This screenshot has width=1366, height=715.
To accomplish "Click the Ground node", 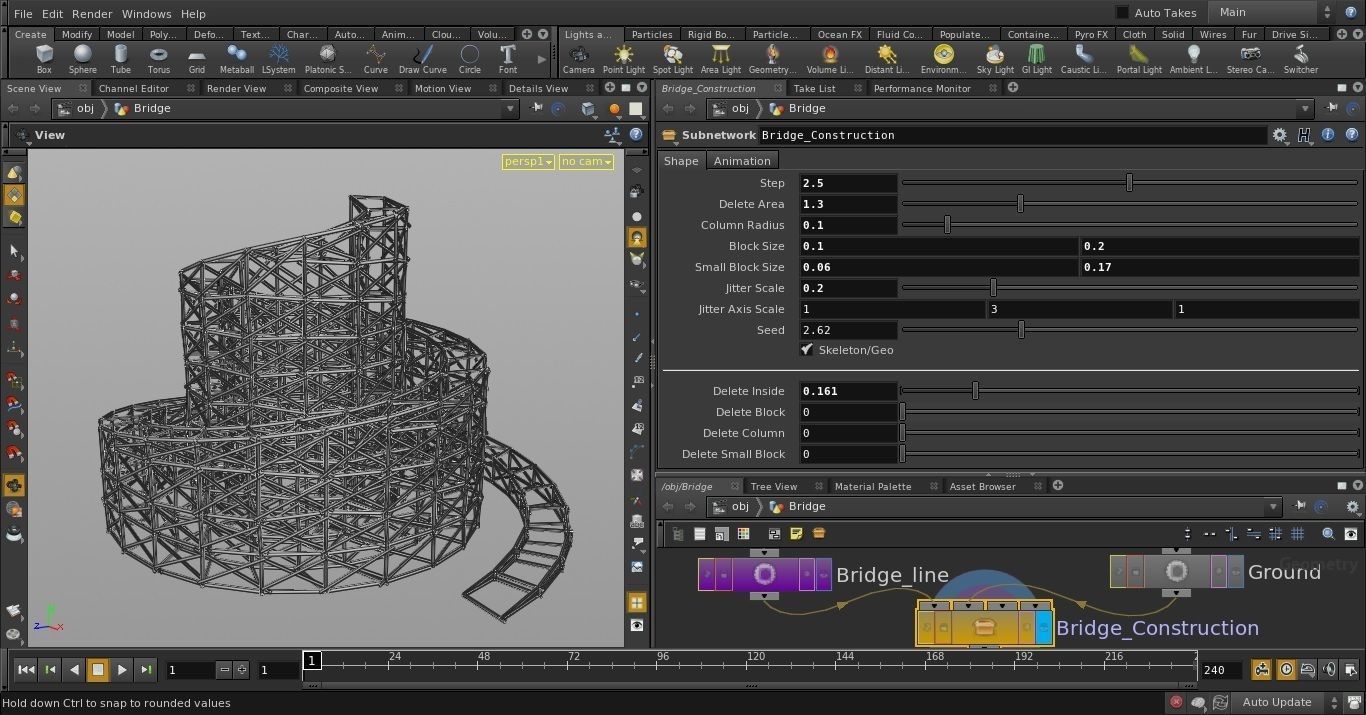I will (x=1177, y=571).
